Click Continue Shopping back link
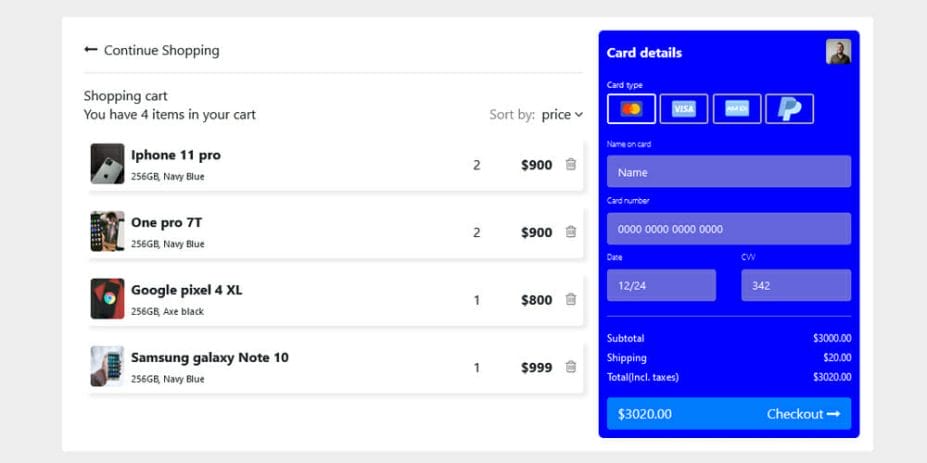Viewport: 927px width, 463px height. point(152,50)
